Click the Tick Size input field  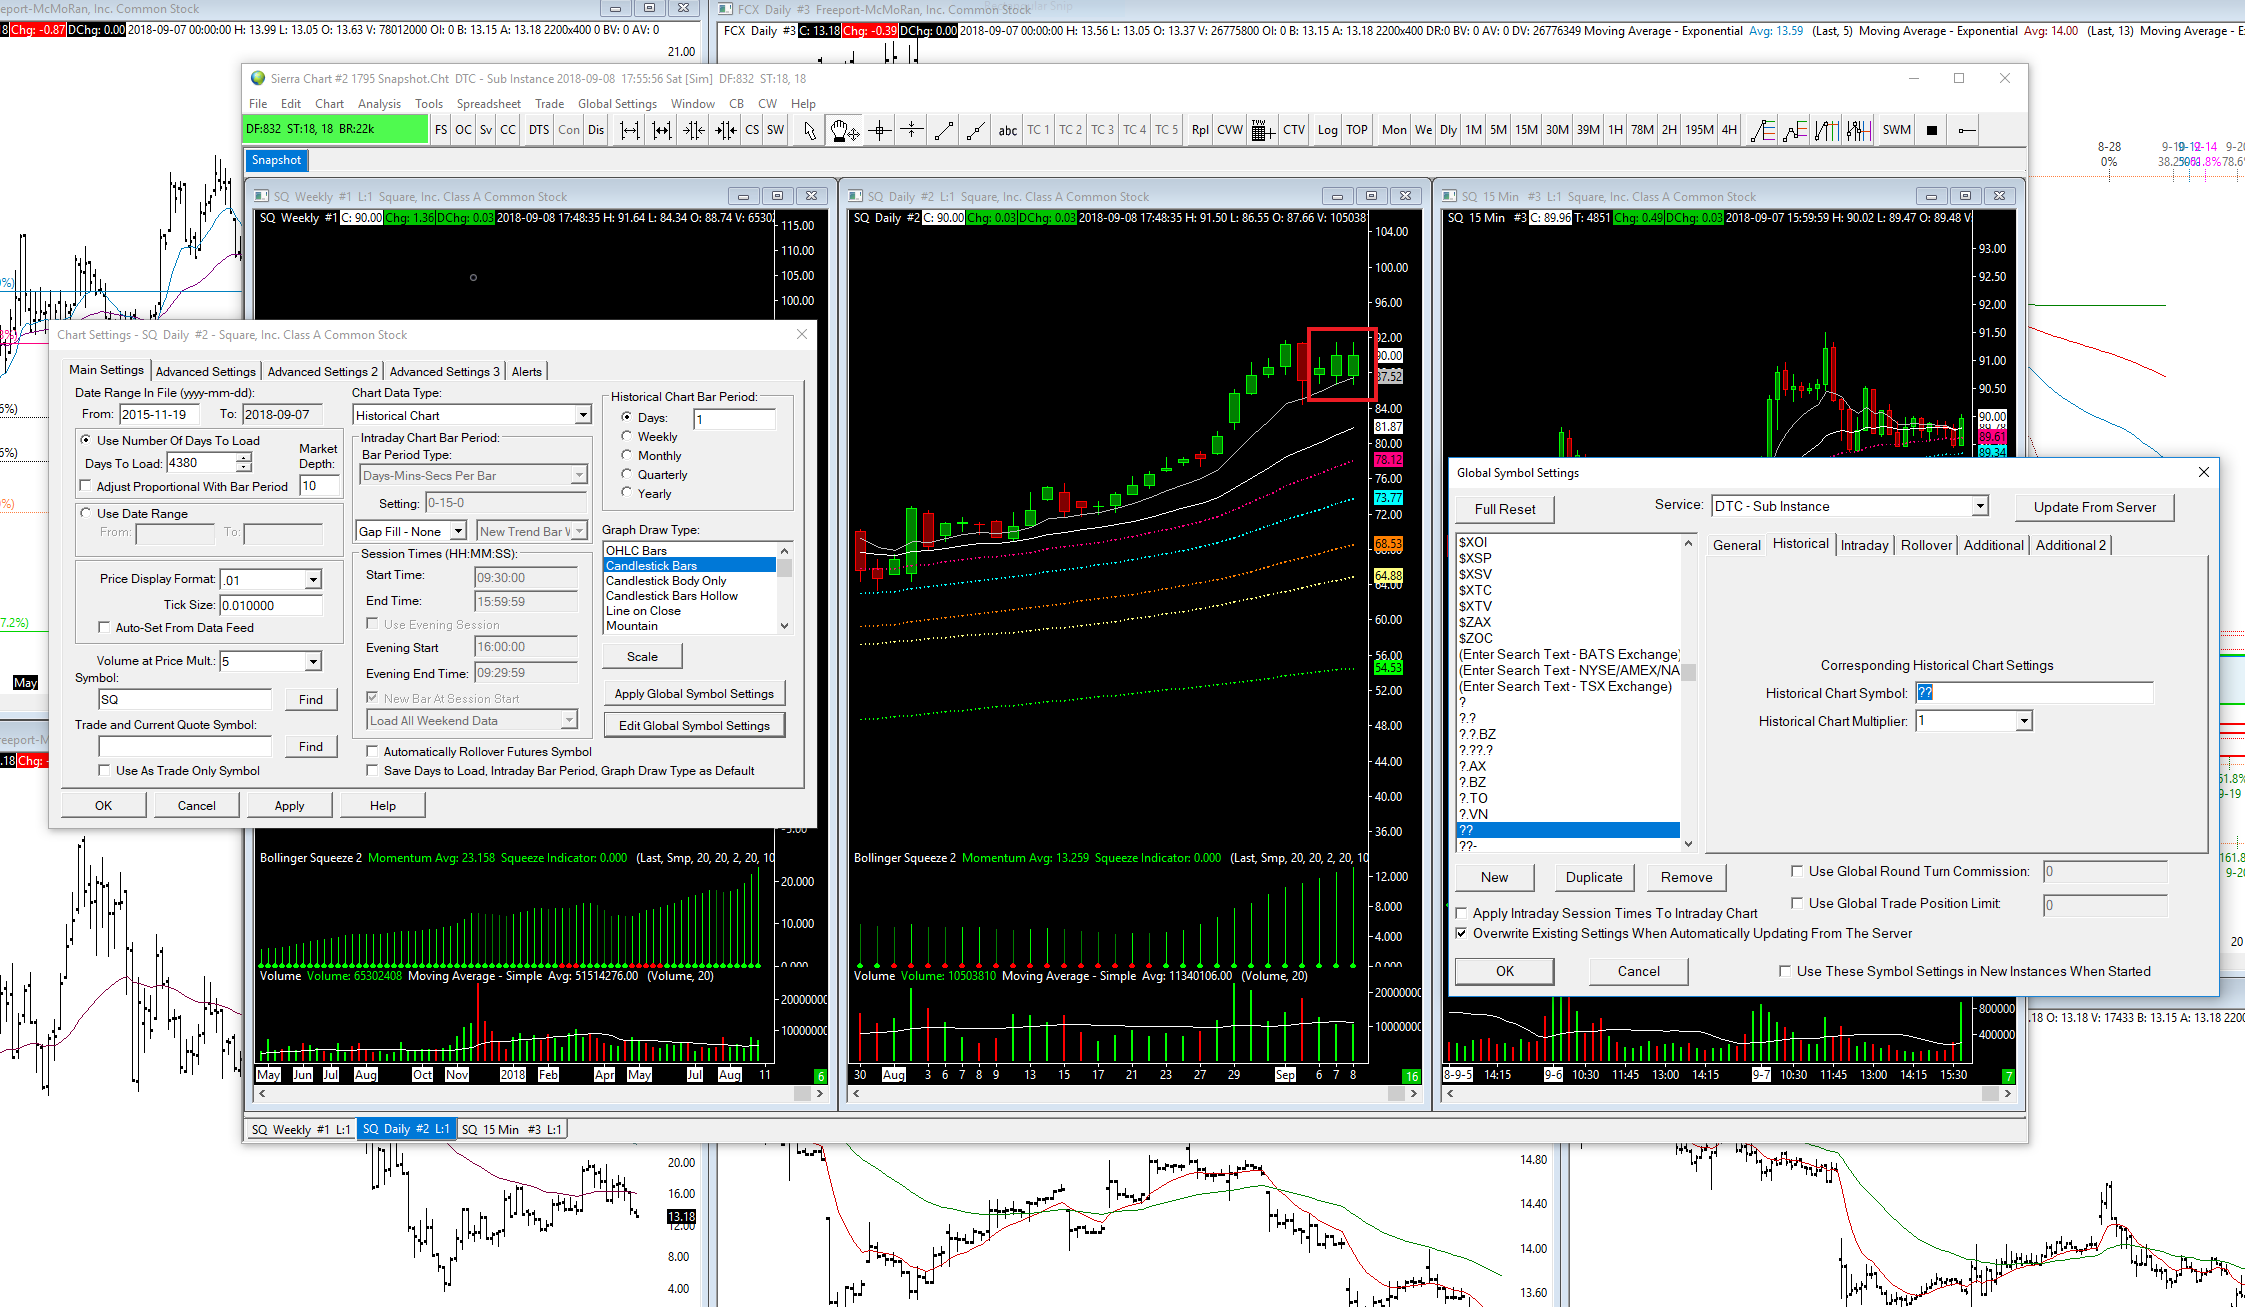(270, 605)
